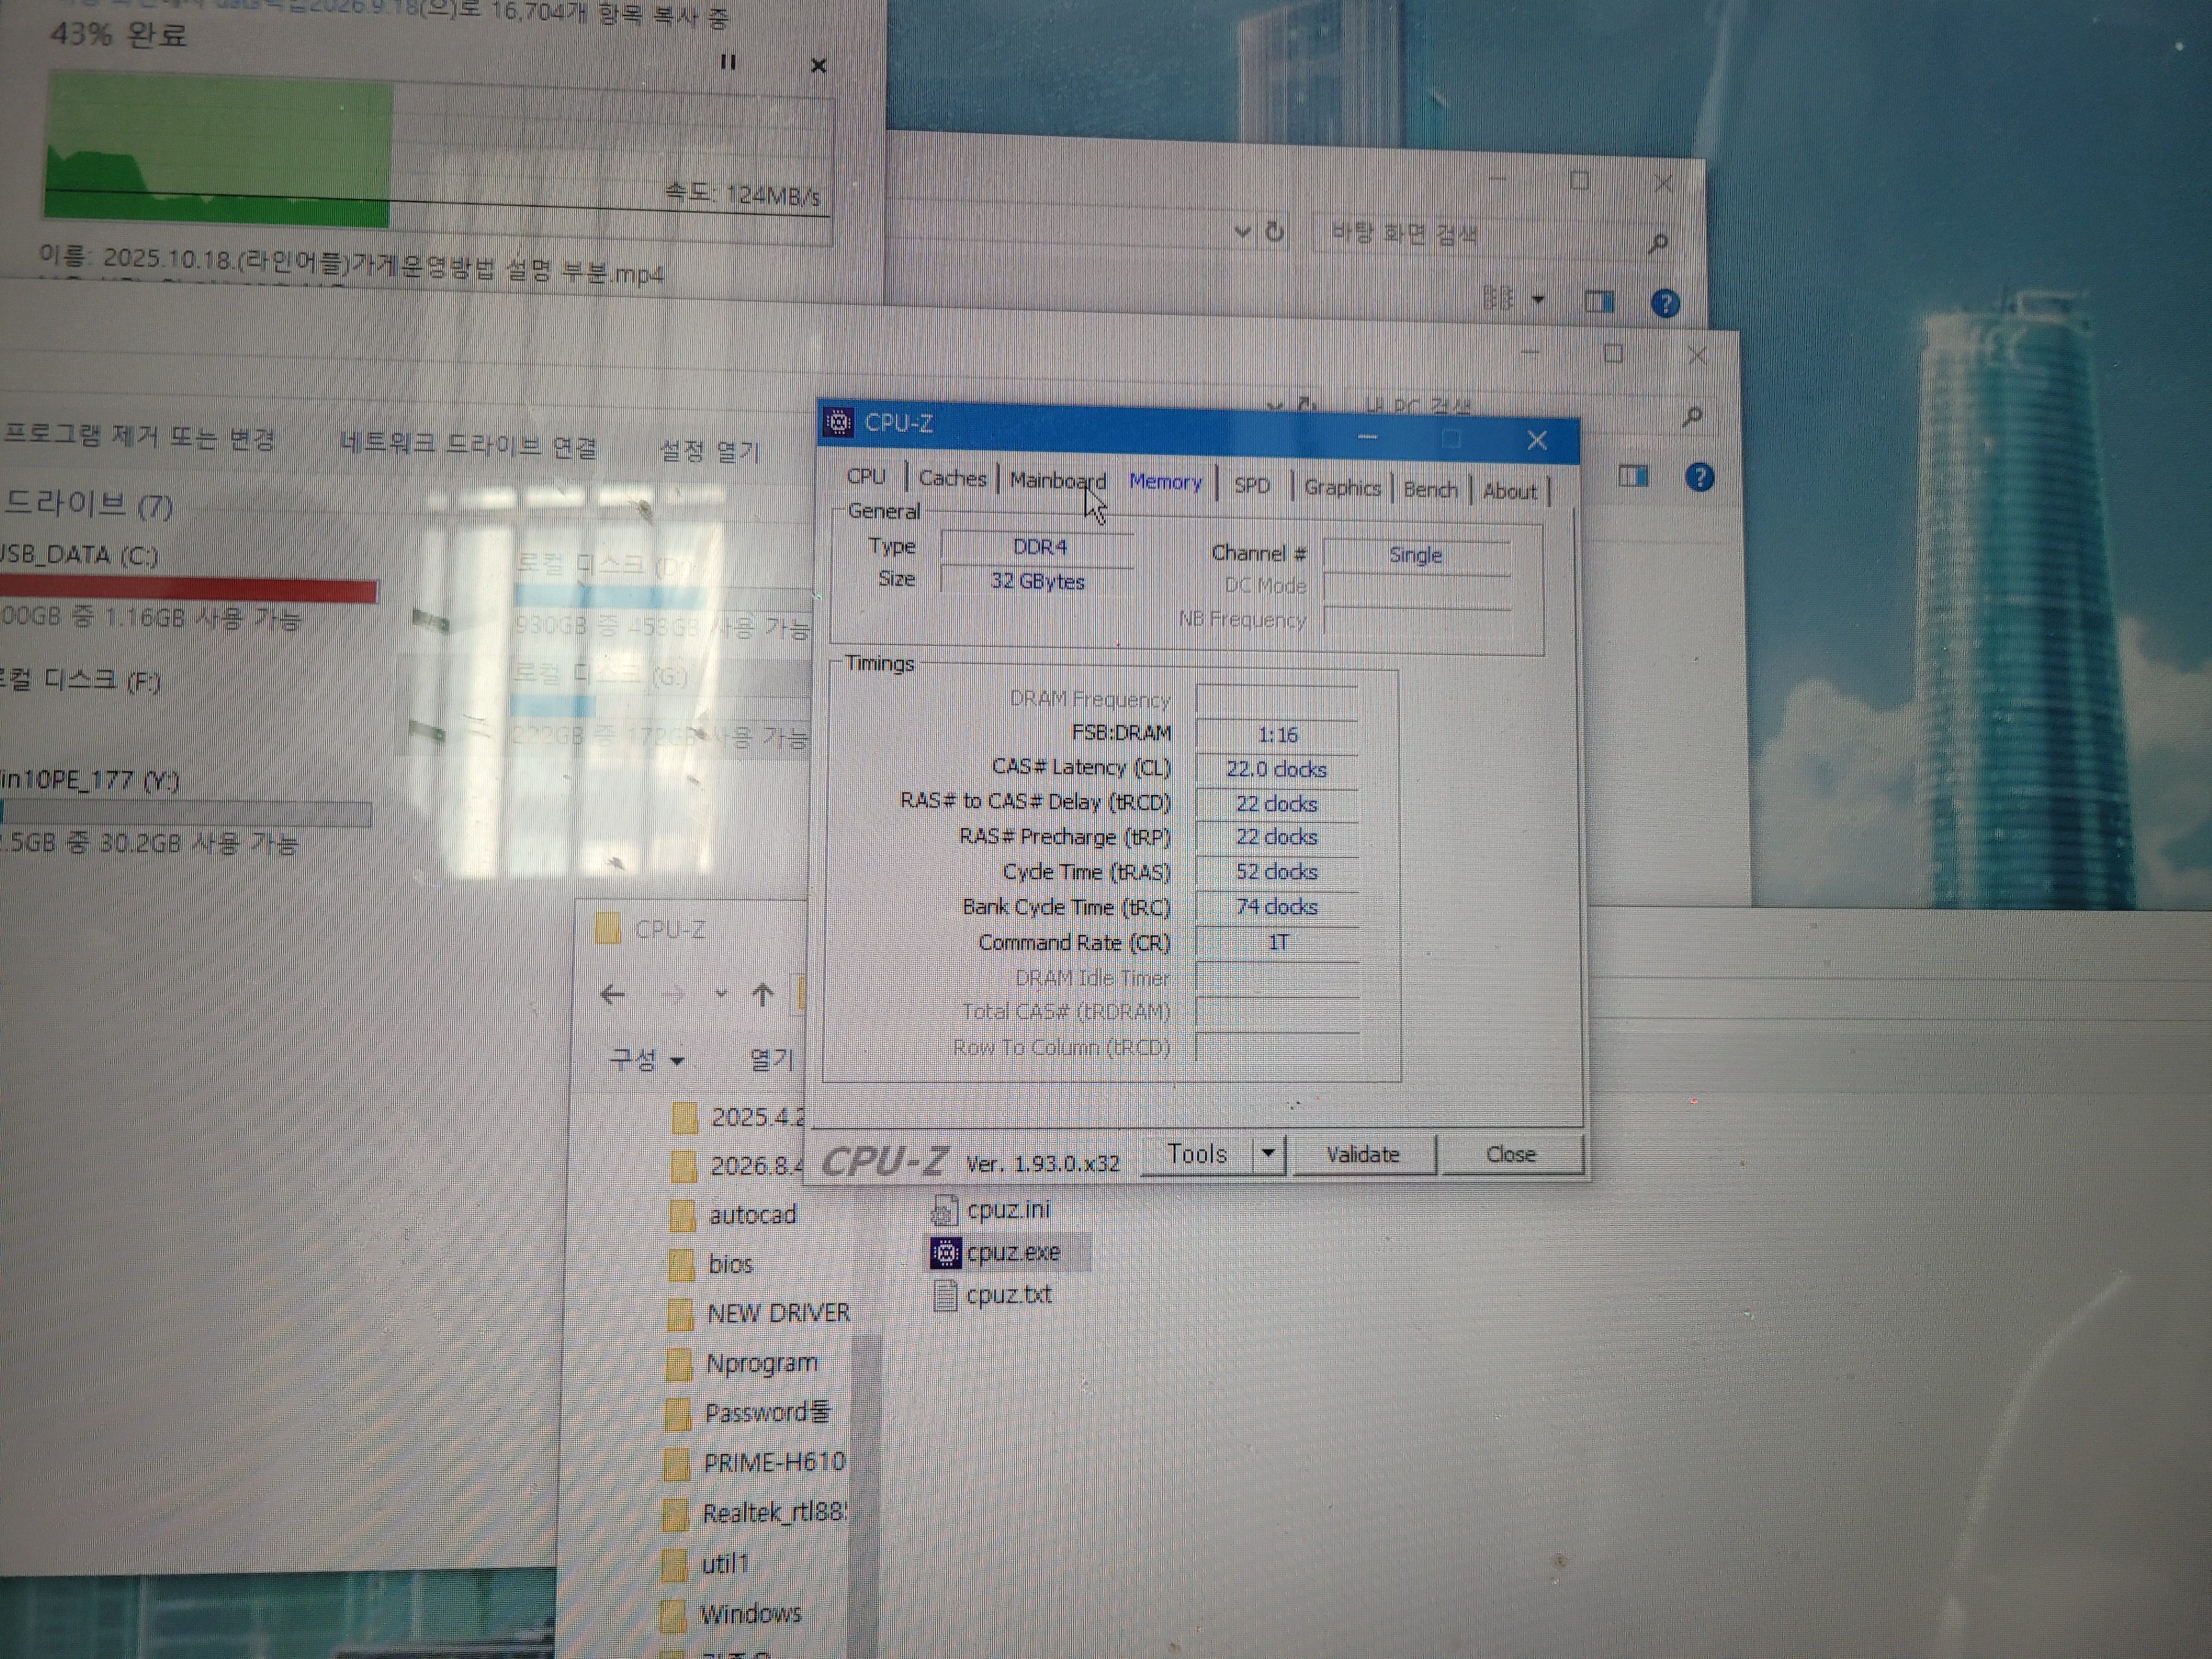Click the CPU-Z title bar icon
Screen dimensions: 2212x1659
click(839, 423)
